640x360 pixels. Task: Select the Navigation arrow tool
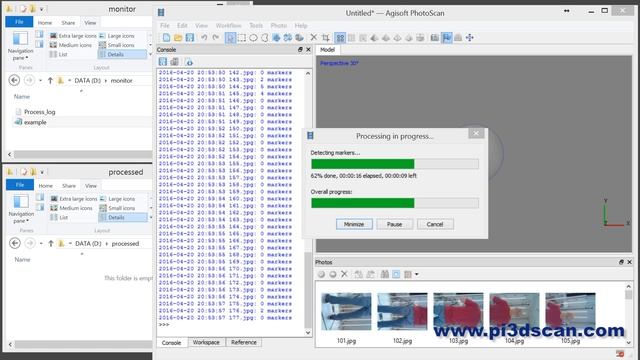(x=230, y=38)
